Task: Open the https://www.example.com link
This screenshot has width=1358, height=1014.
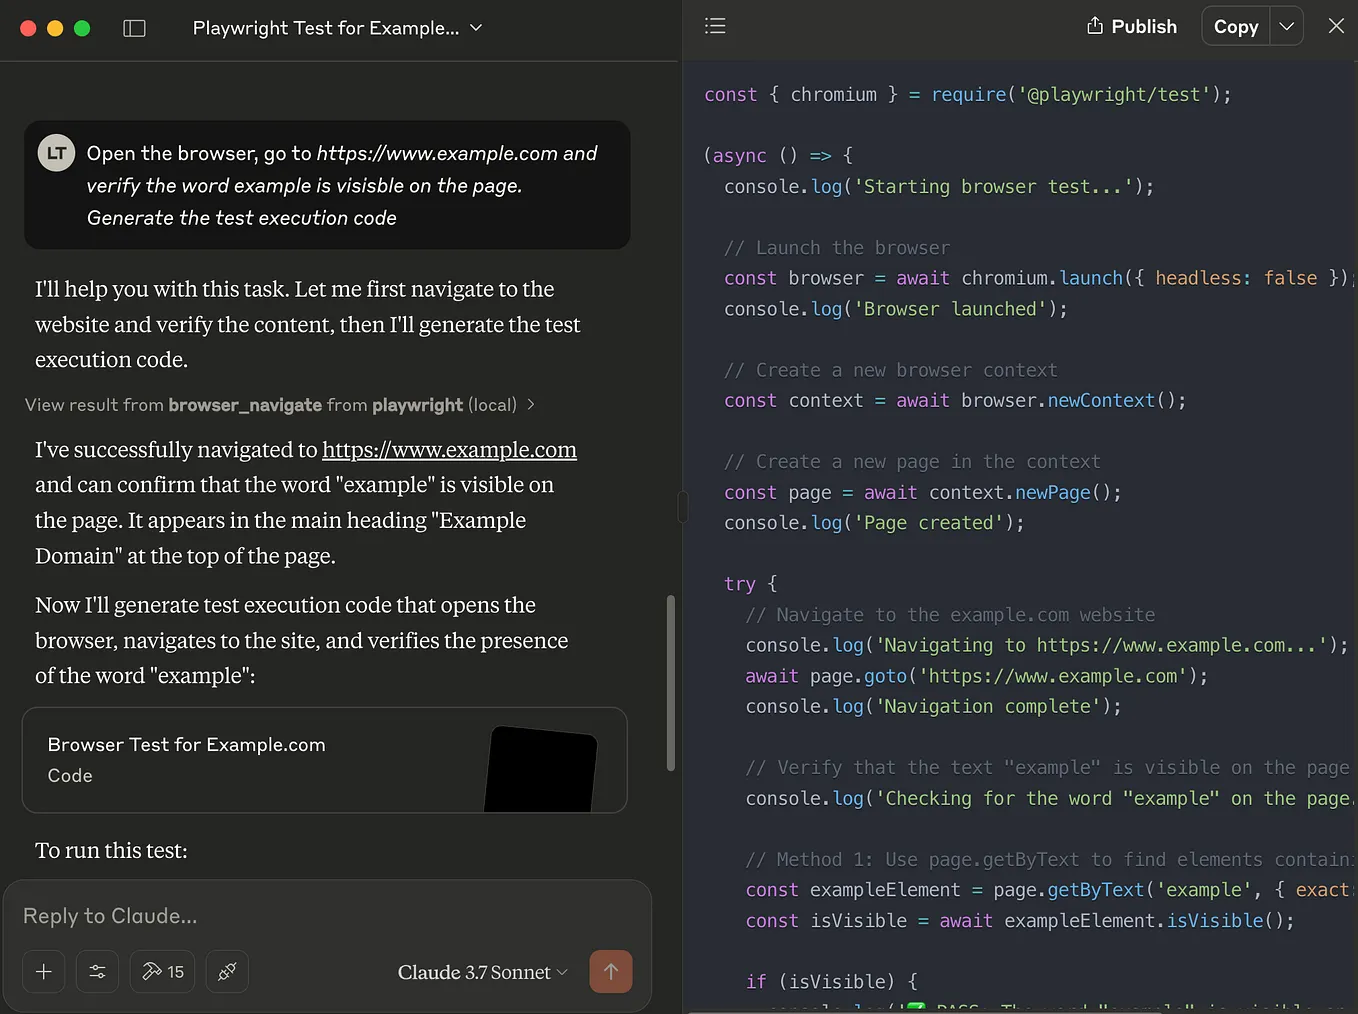Action: (449, 450)
